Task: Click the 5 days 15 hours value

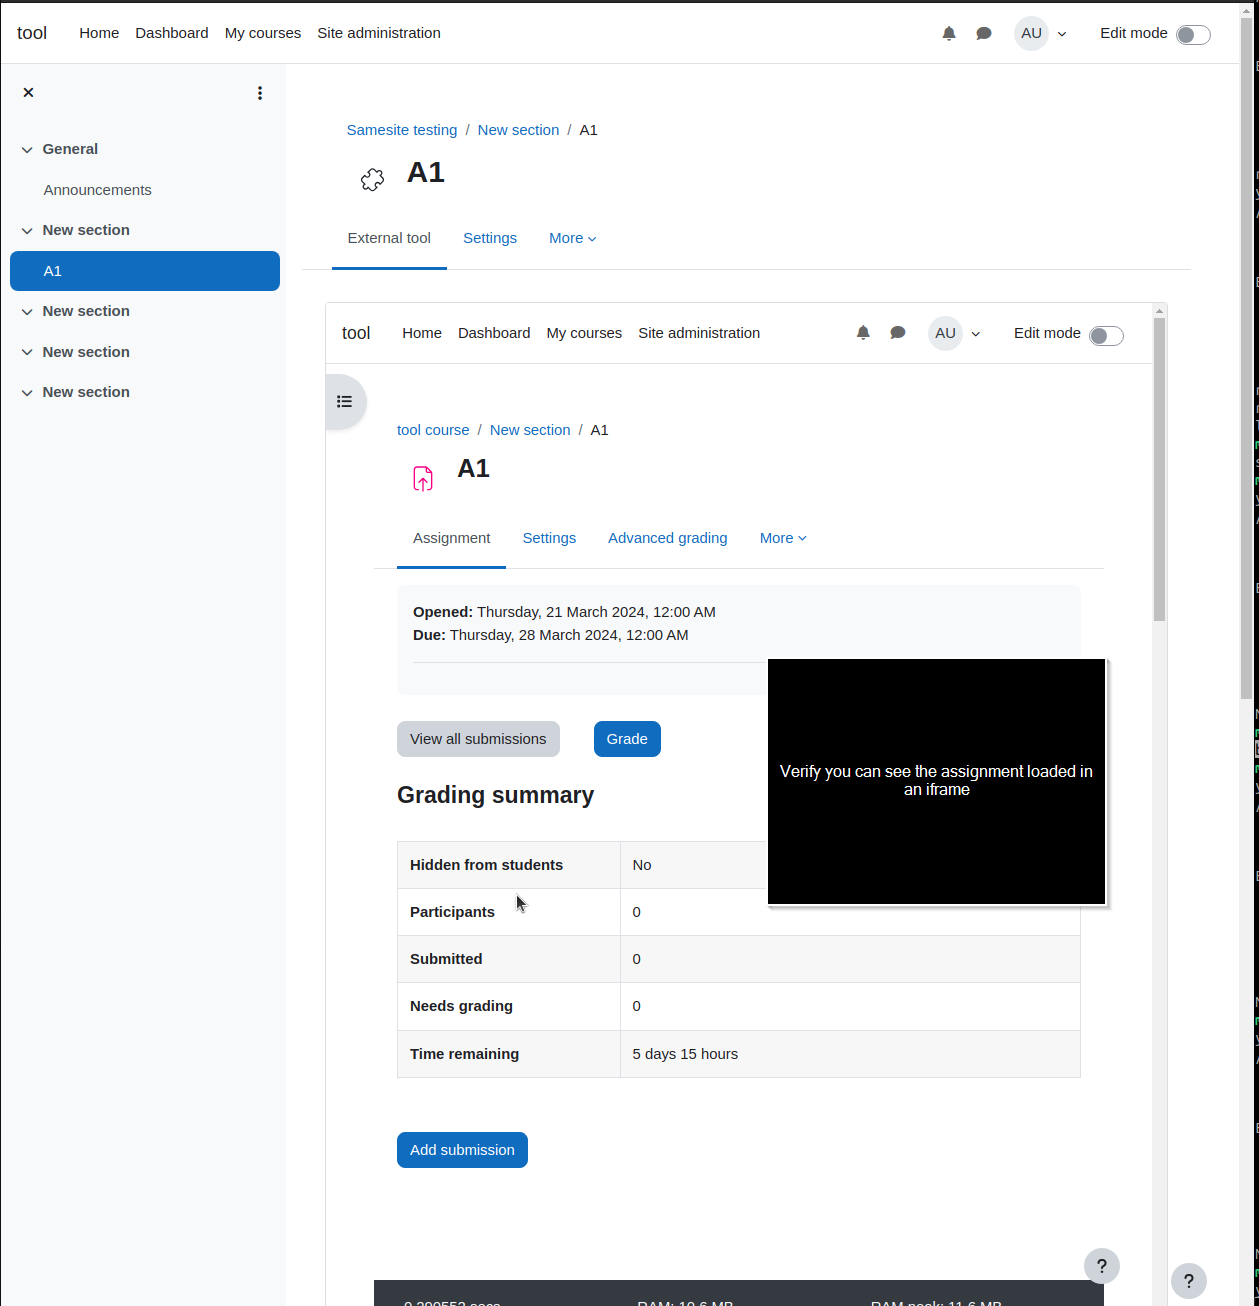Action: 685,1054
